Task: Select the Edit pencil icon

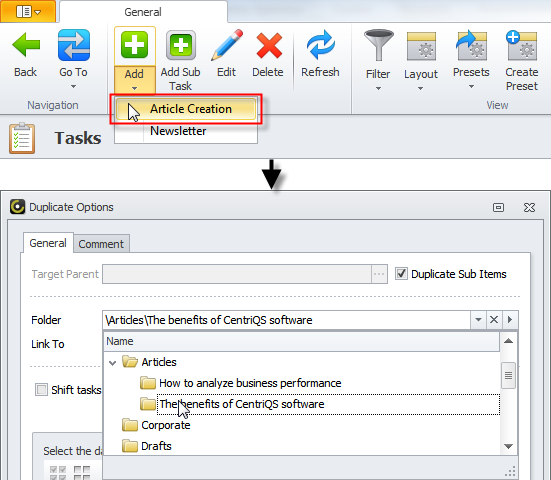Action: point(227,45)
